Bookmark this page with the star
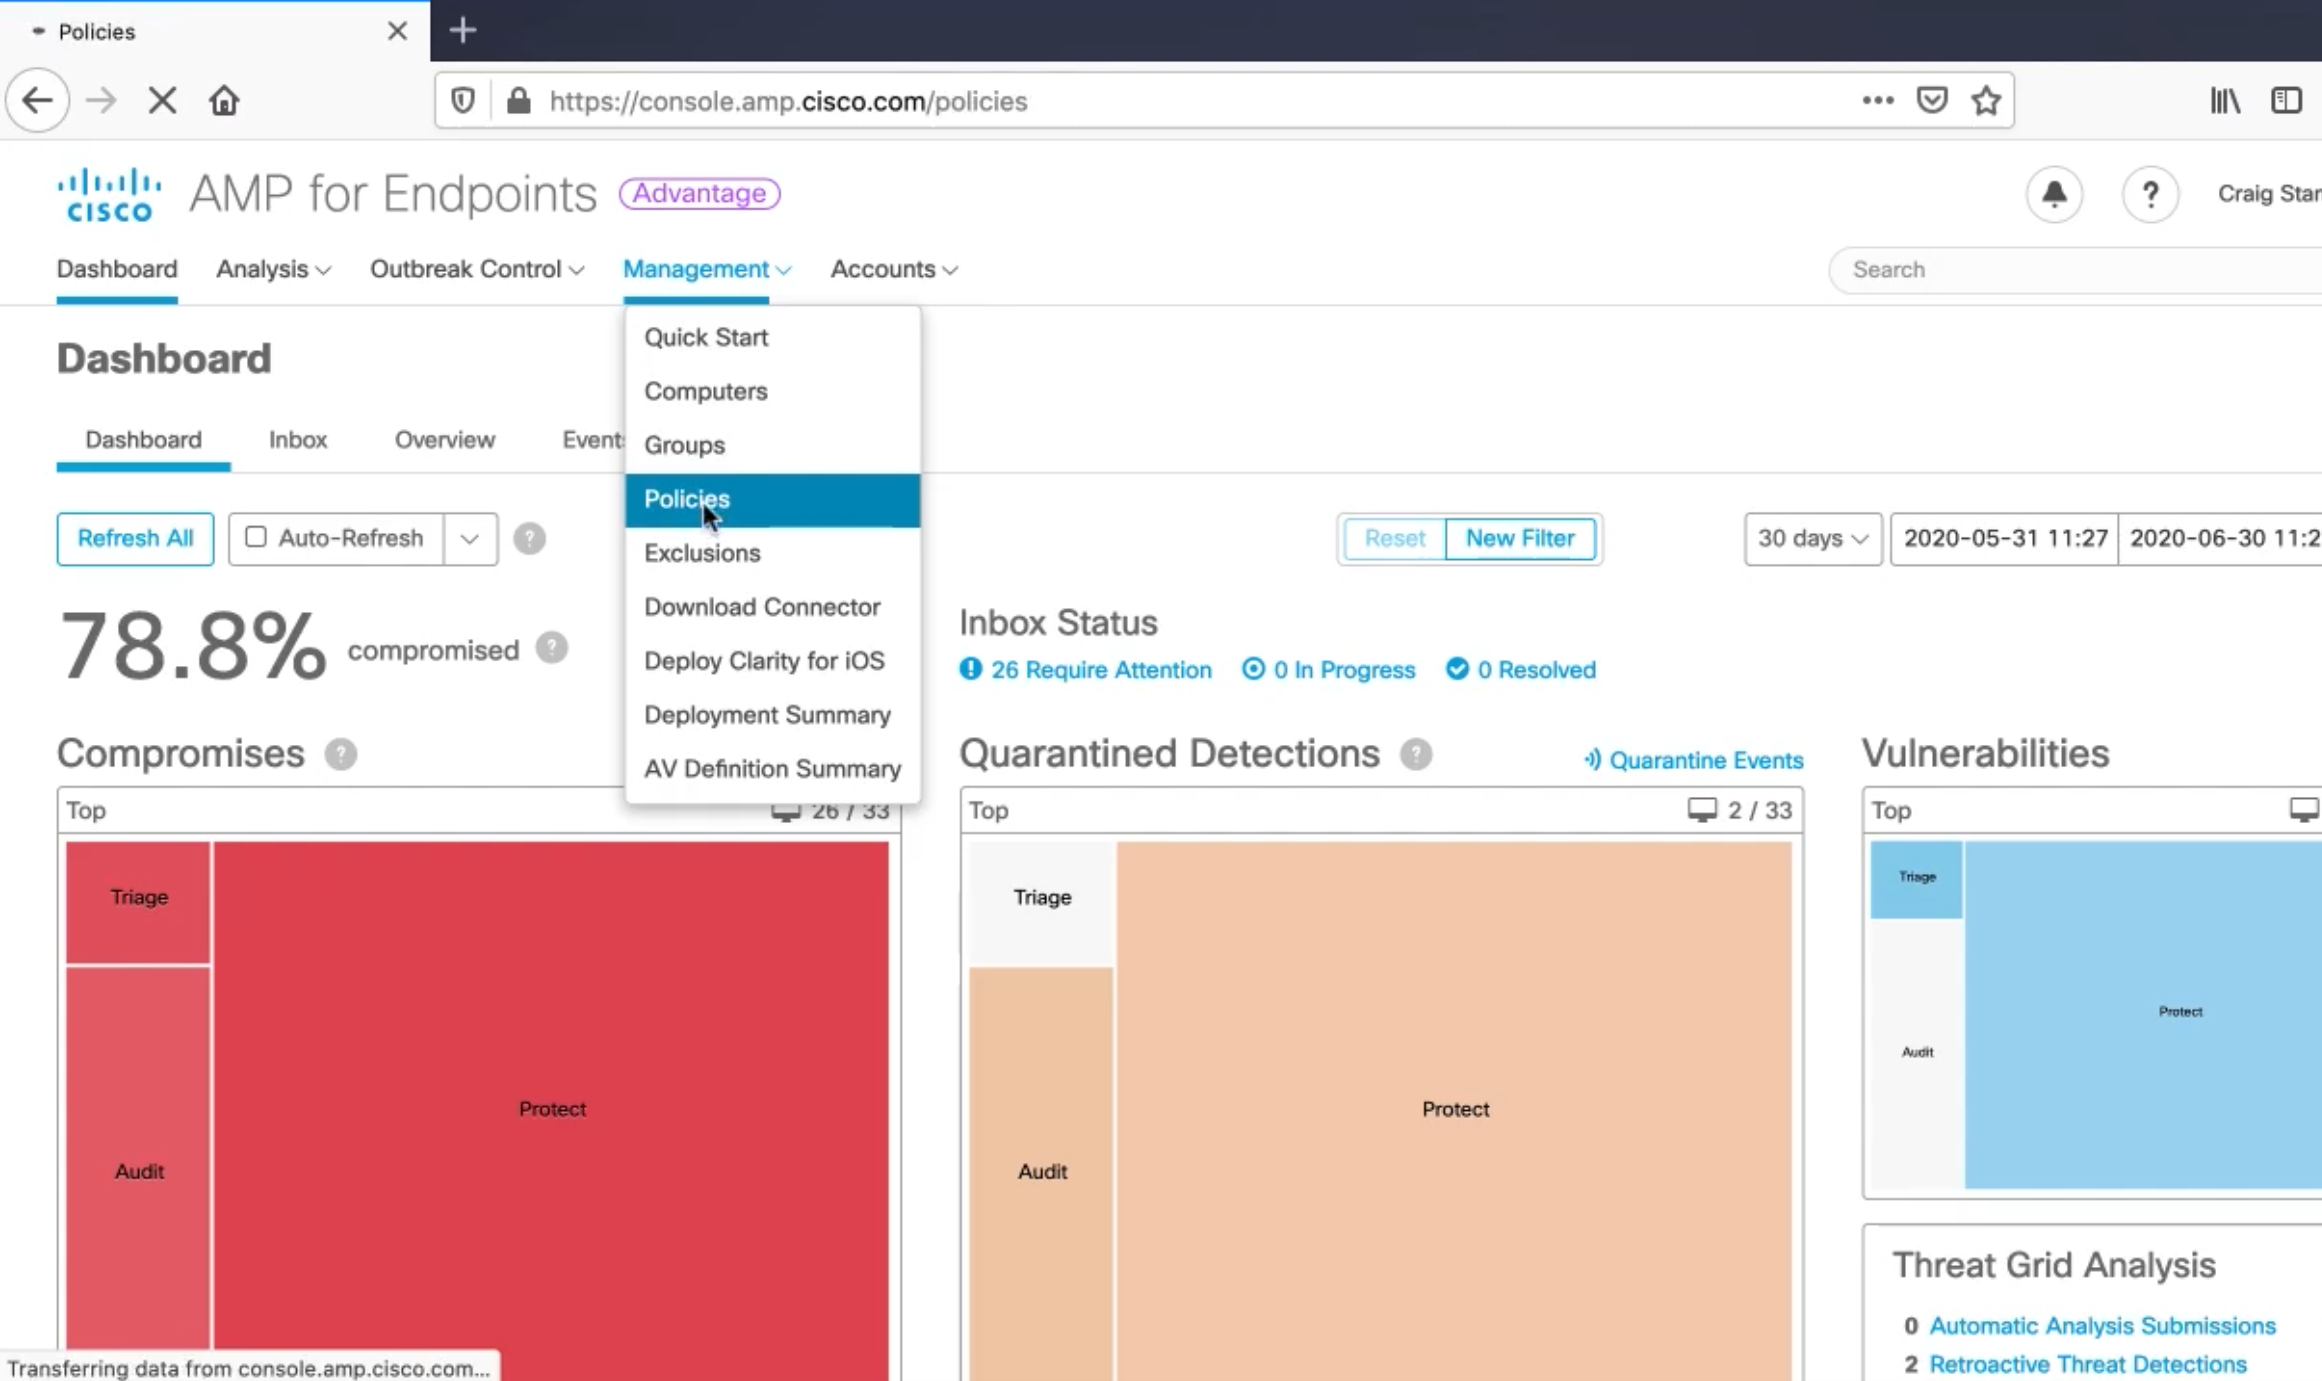The image size is (2322, 1381). coord(1986,100)
